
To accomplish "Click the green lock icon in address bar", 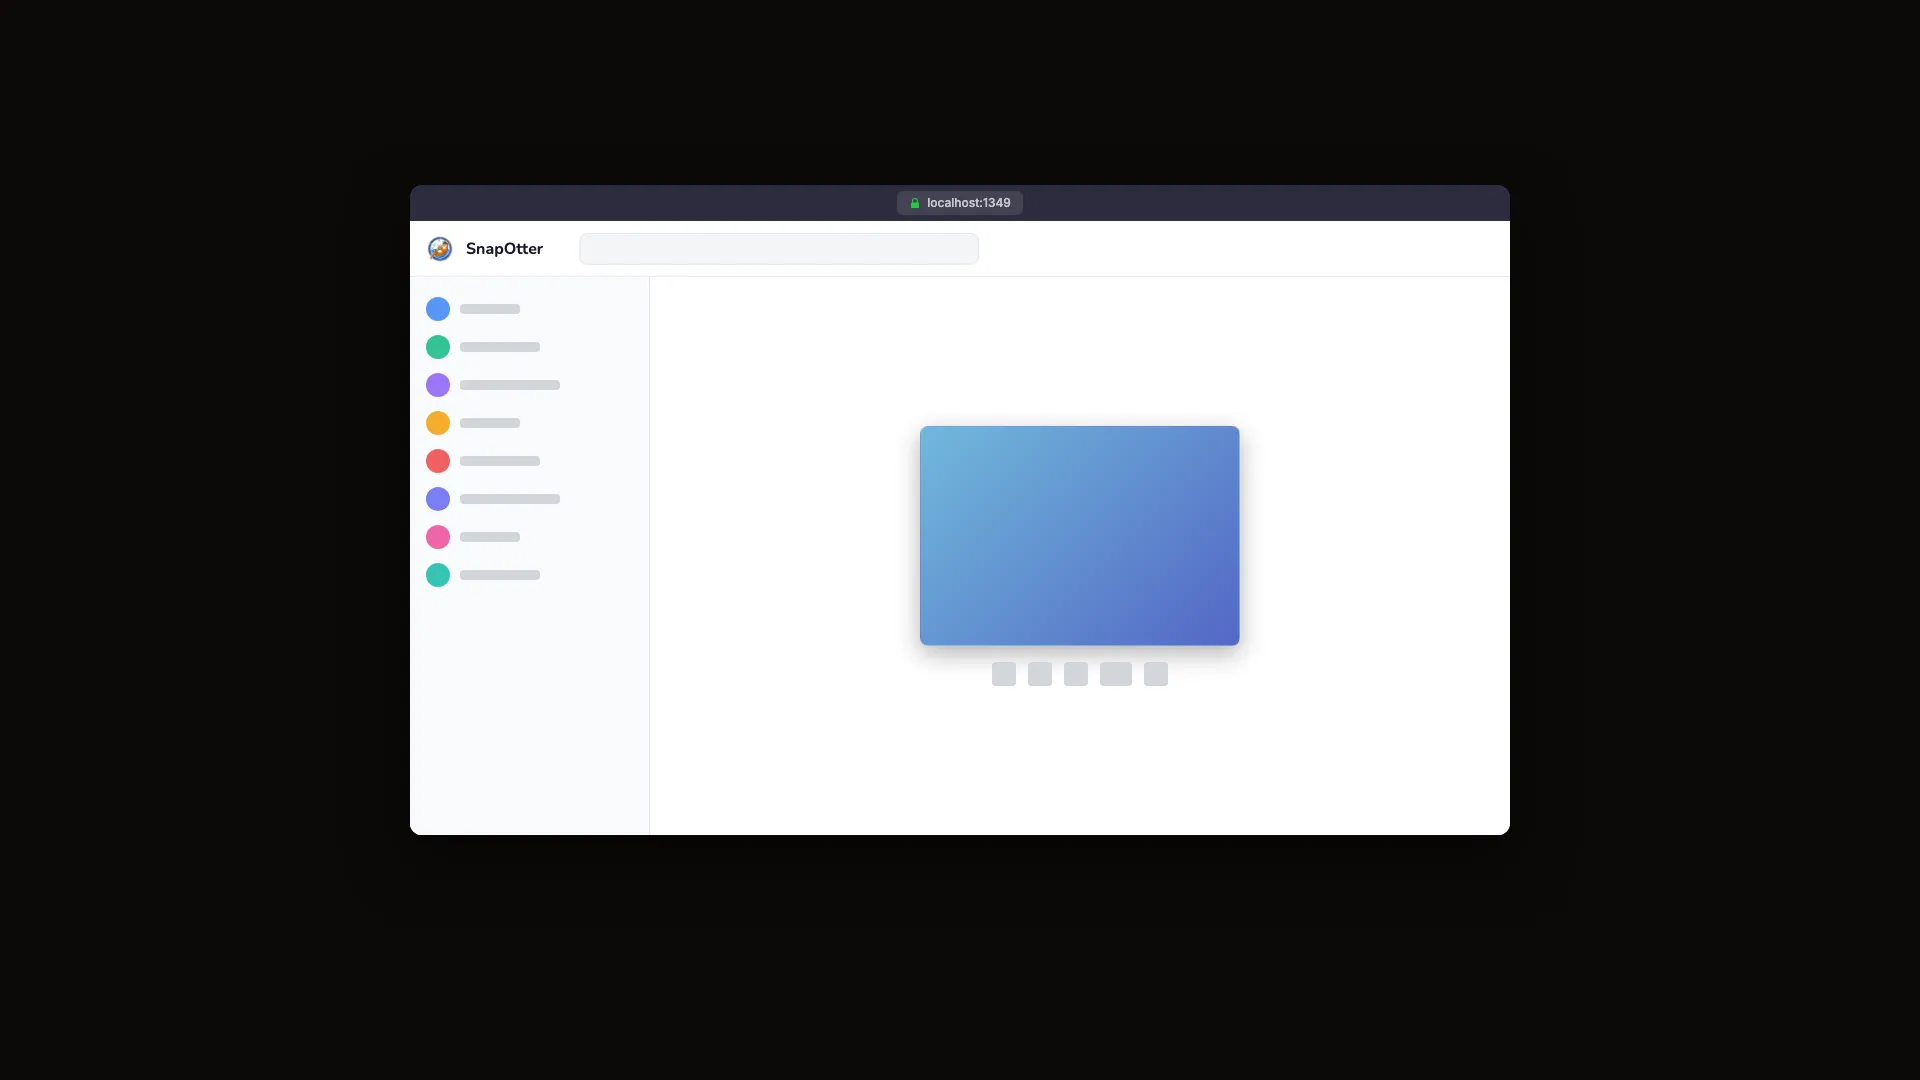I will [915, 203].
